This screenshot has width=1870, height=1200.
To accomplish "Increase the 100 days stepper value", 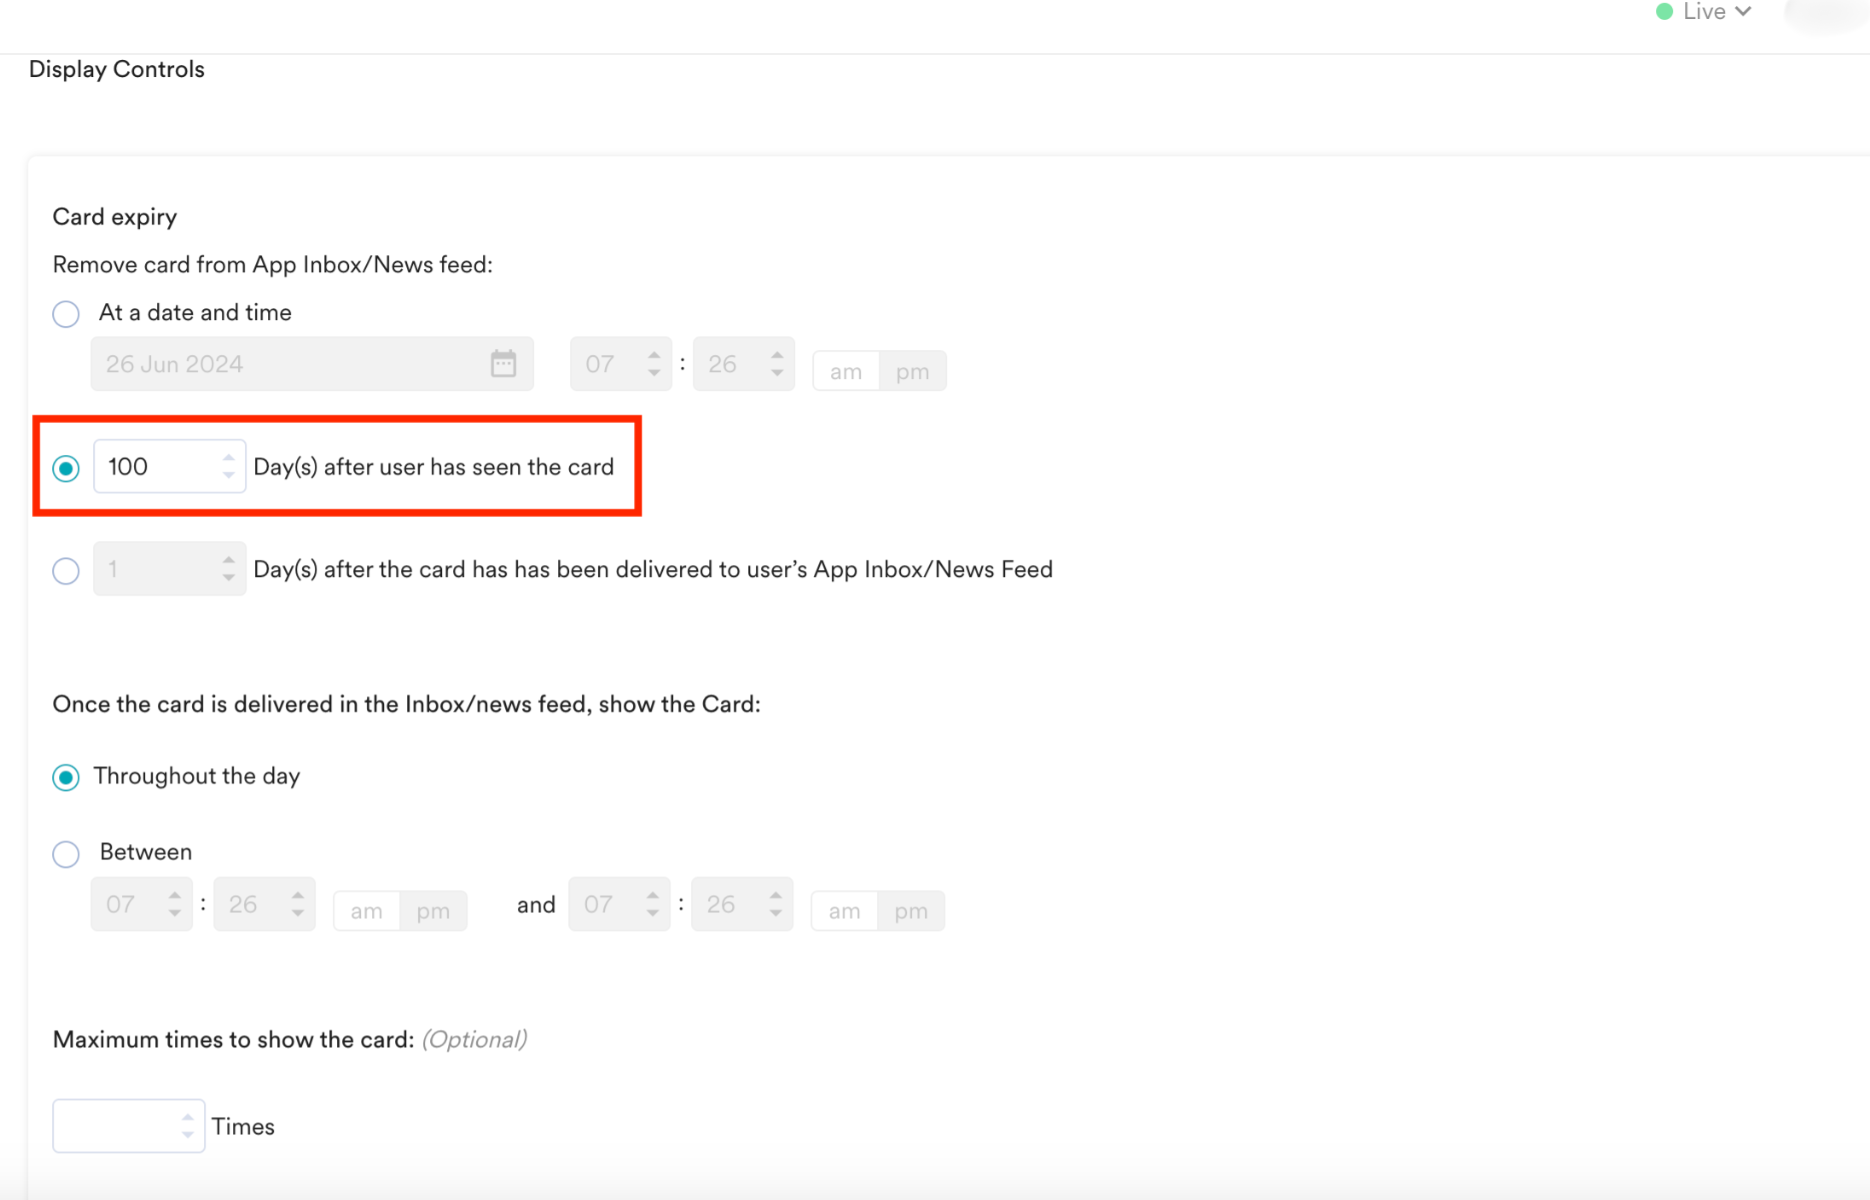I will tap(229, 458).
